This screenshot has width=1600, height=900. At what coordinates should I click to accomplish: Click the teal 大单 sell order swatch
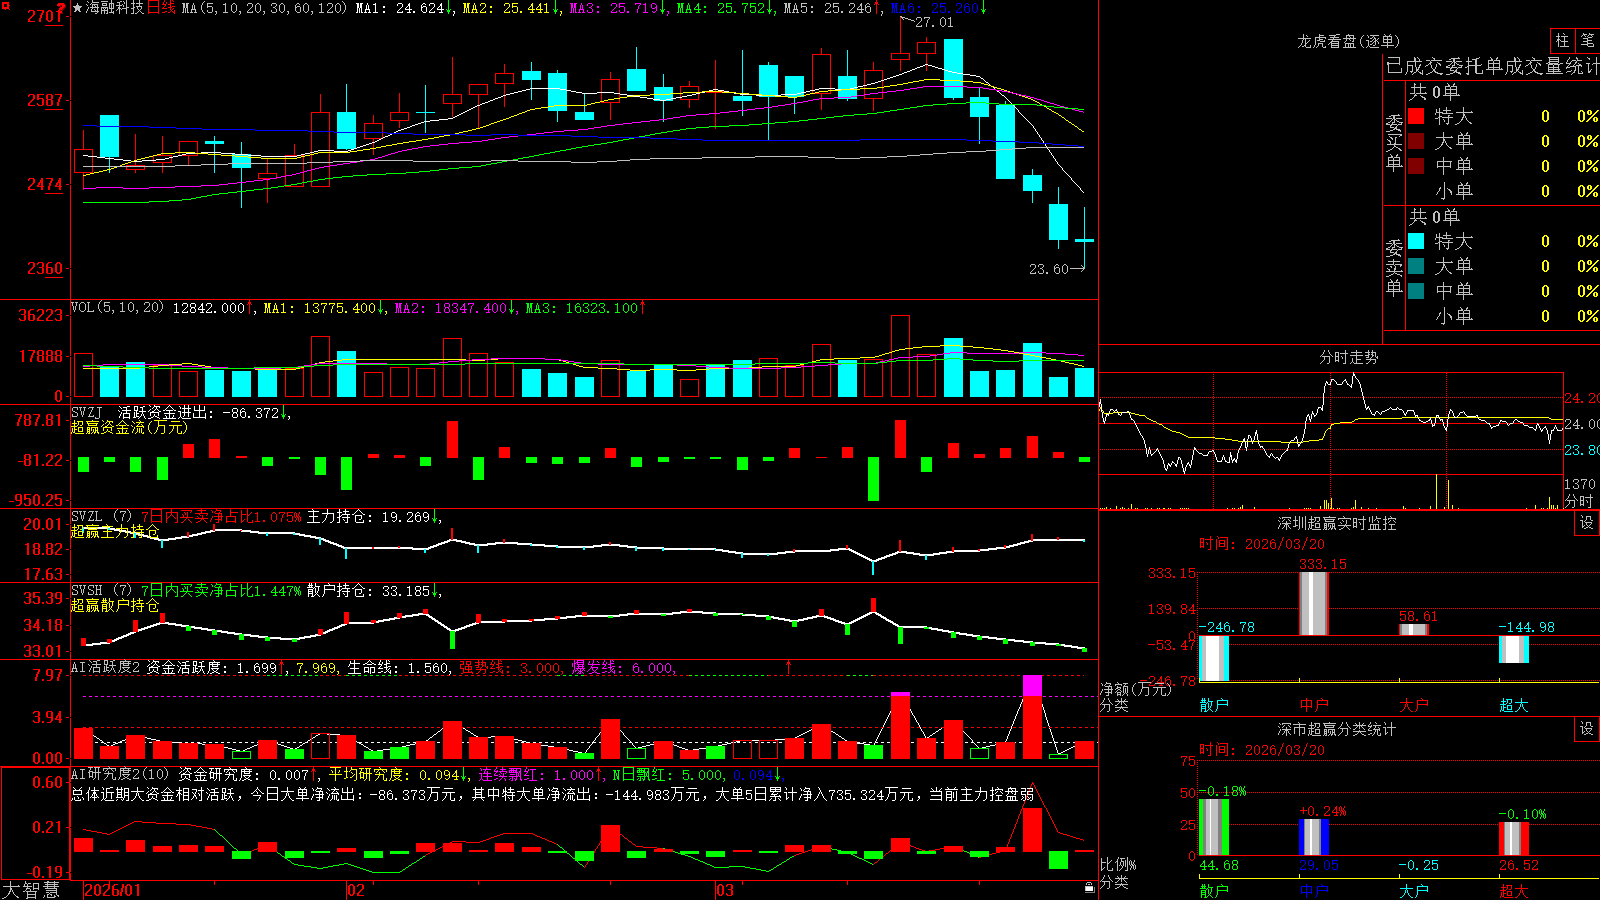point(1416,266)
